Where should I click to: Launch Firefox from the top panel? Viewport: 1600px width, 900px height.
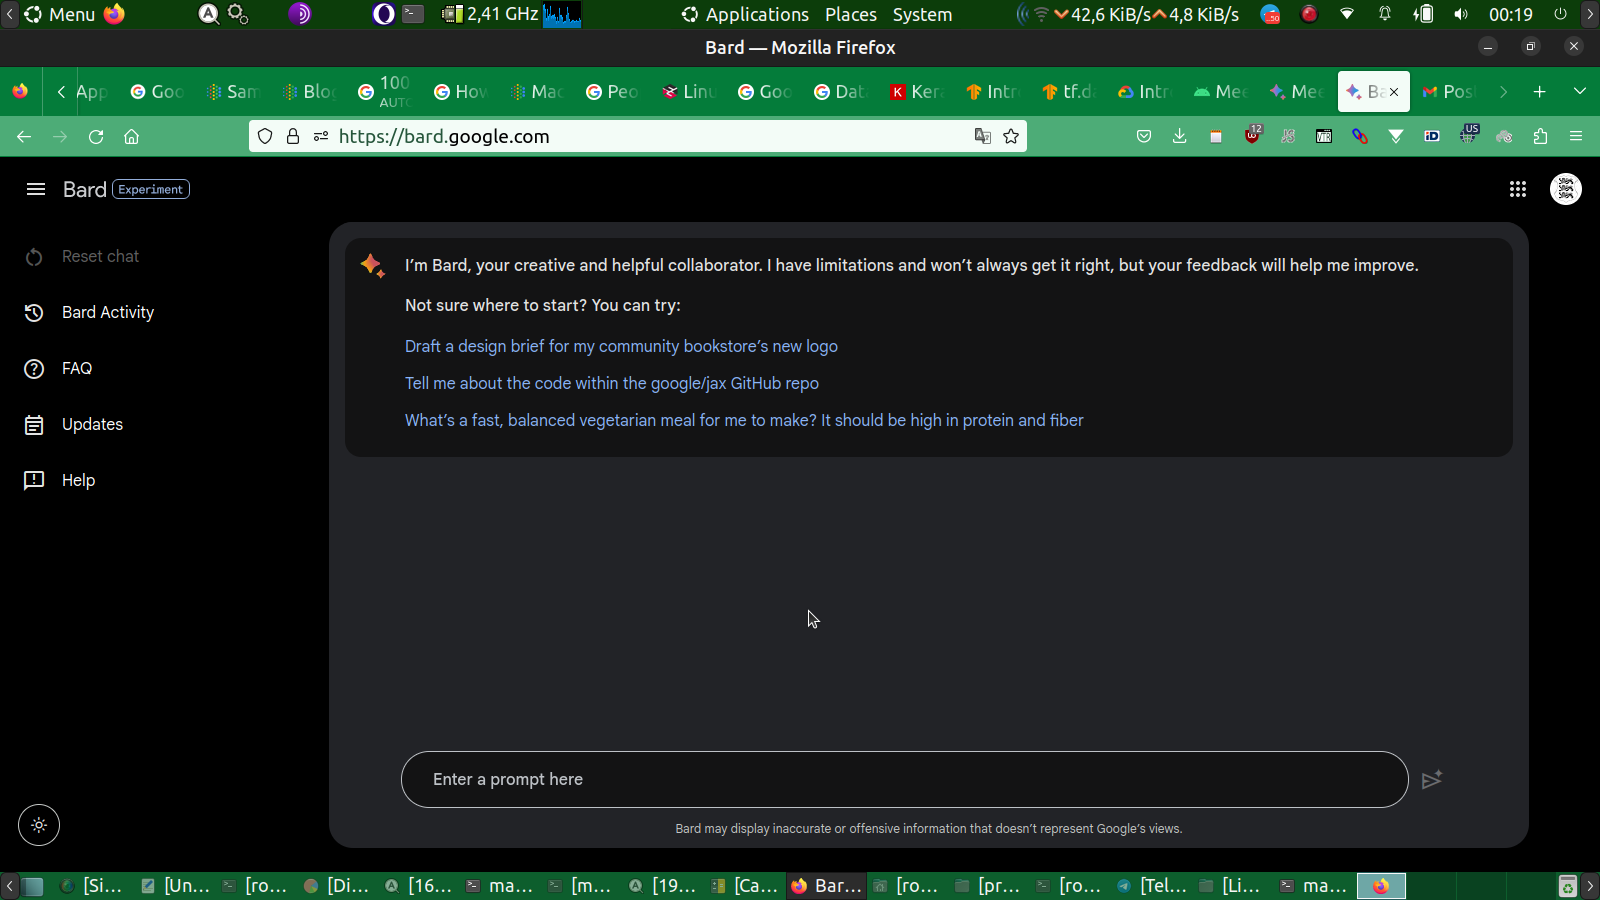[115, 14]
